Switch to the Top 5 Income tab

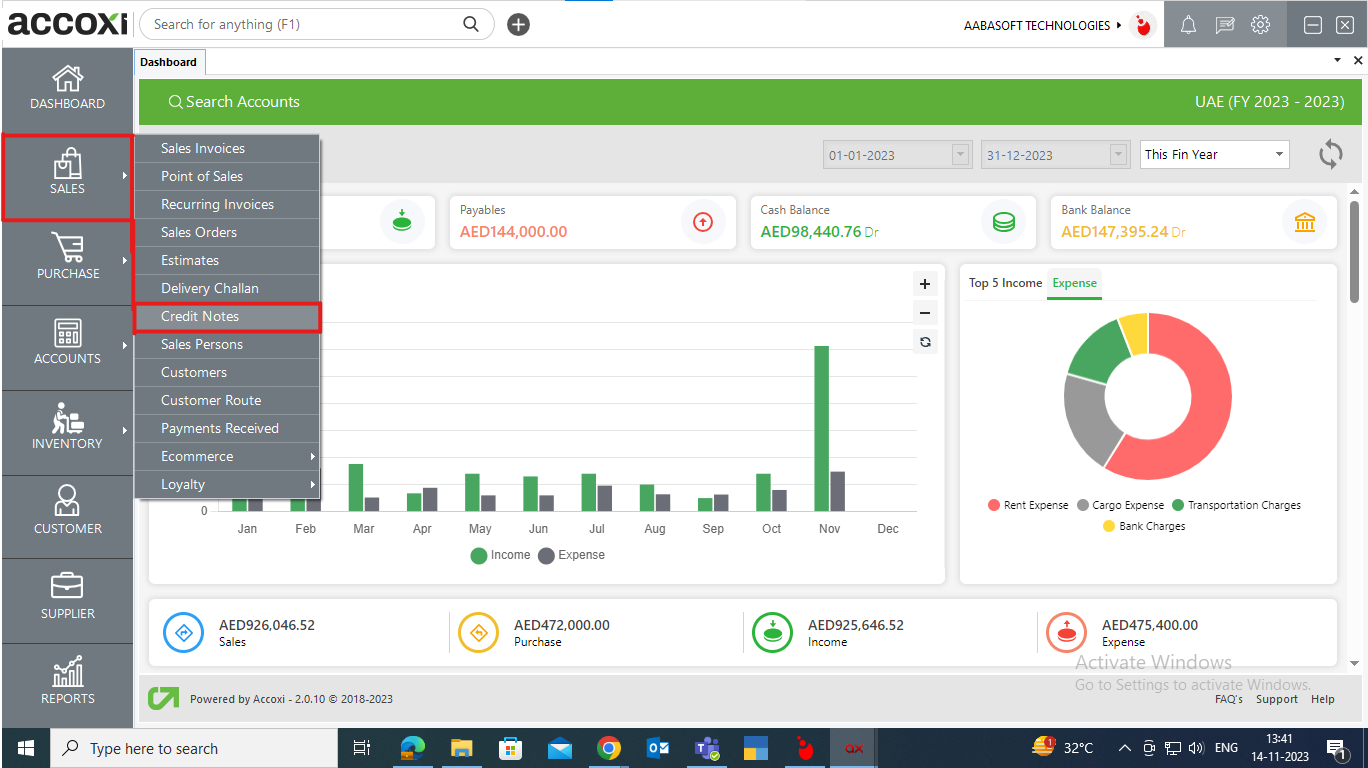[1005, 283]
